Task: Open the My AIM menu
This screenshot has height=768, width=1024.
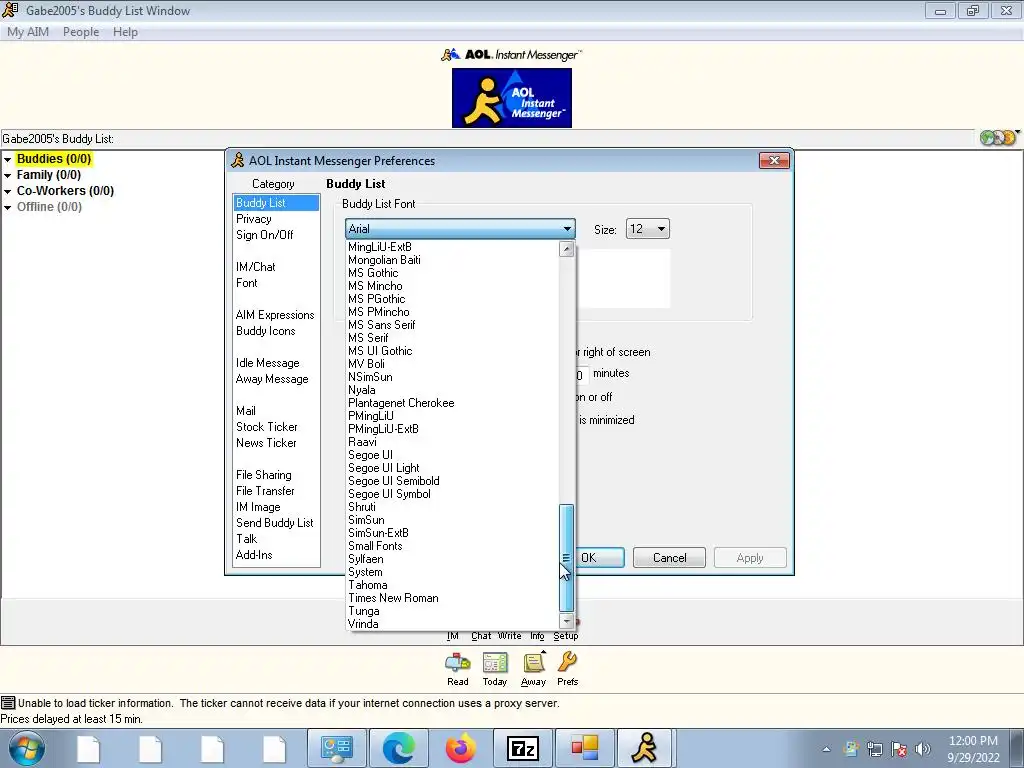Action: click(x=28, y=32)
